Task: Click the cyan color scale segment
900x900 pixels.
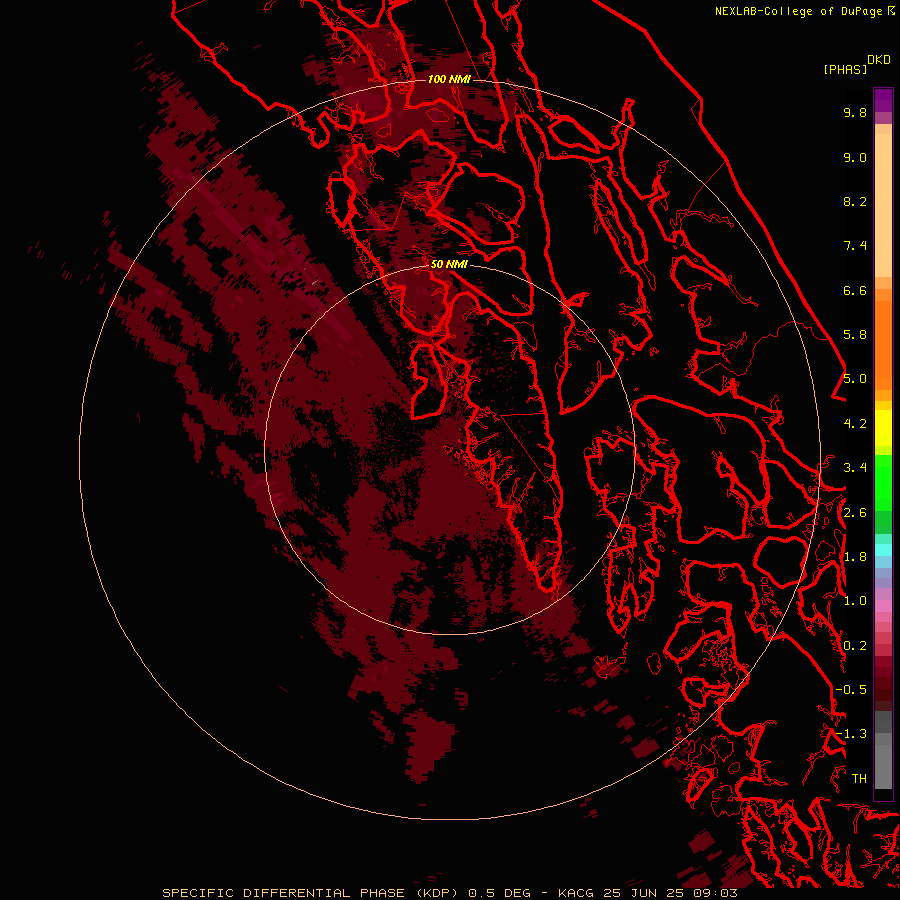Action: click(x=883, y=550)
